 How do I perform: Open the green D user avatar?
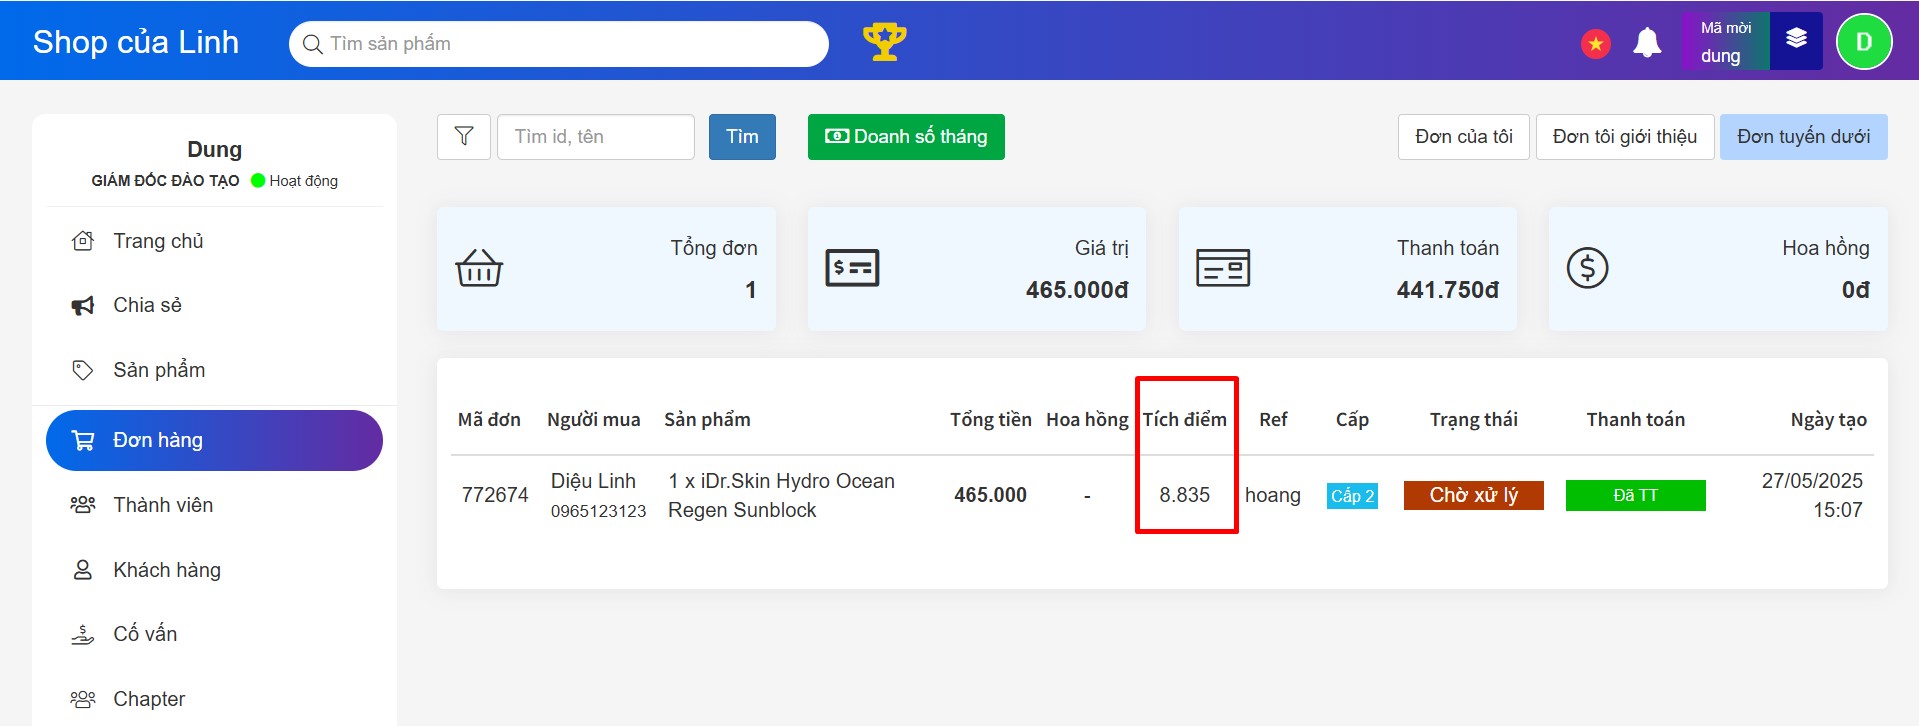pos(1864,42)
